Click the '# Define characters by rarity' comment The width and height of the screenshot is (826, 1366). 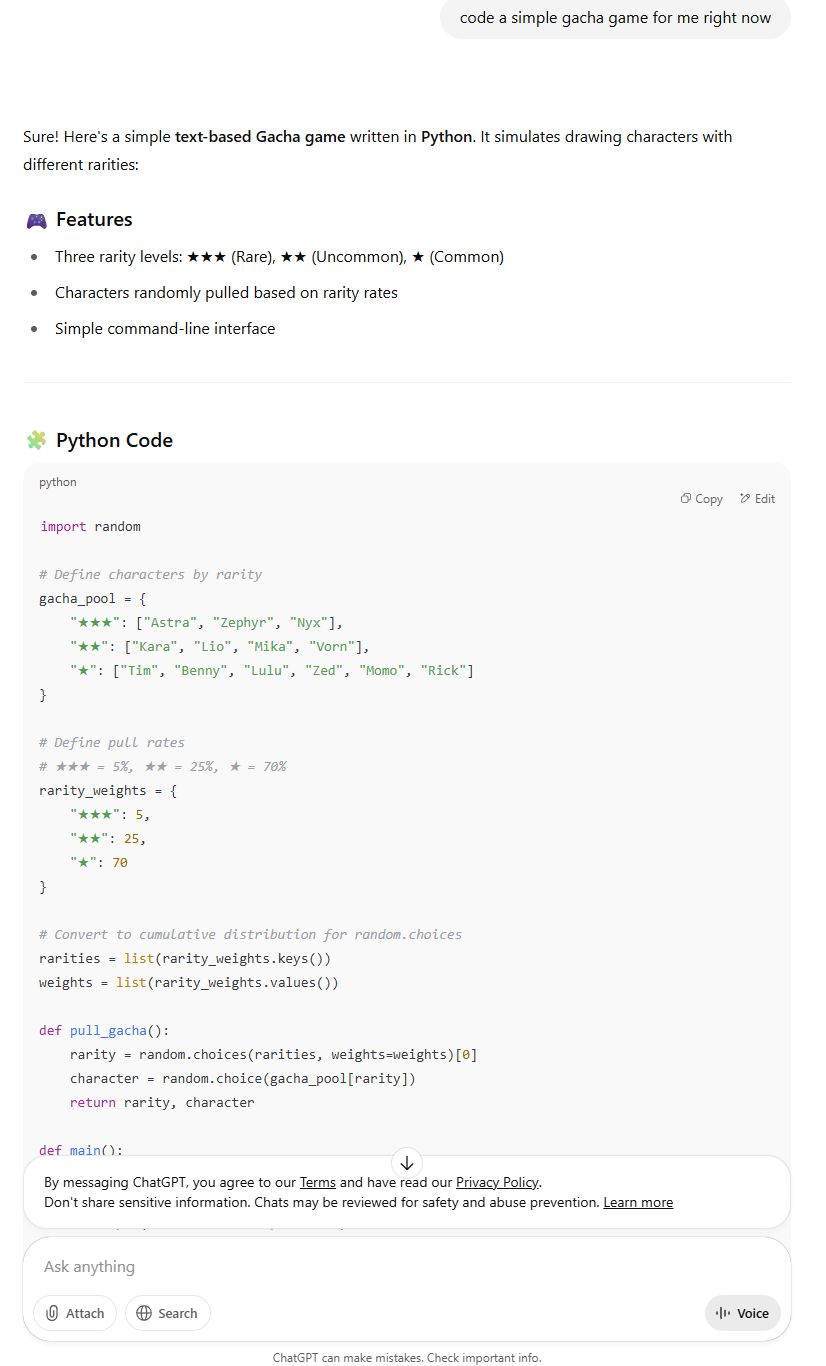click(150, 574)
